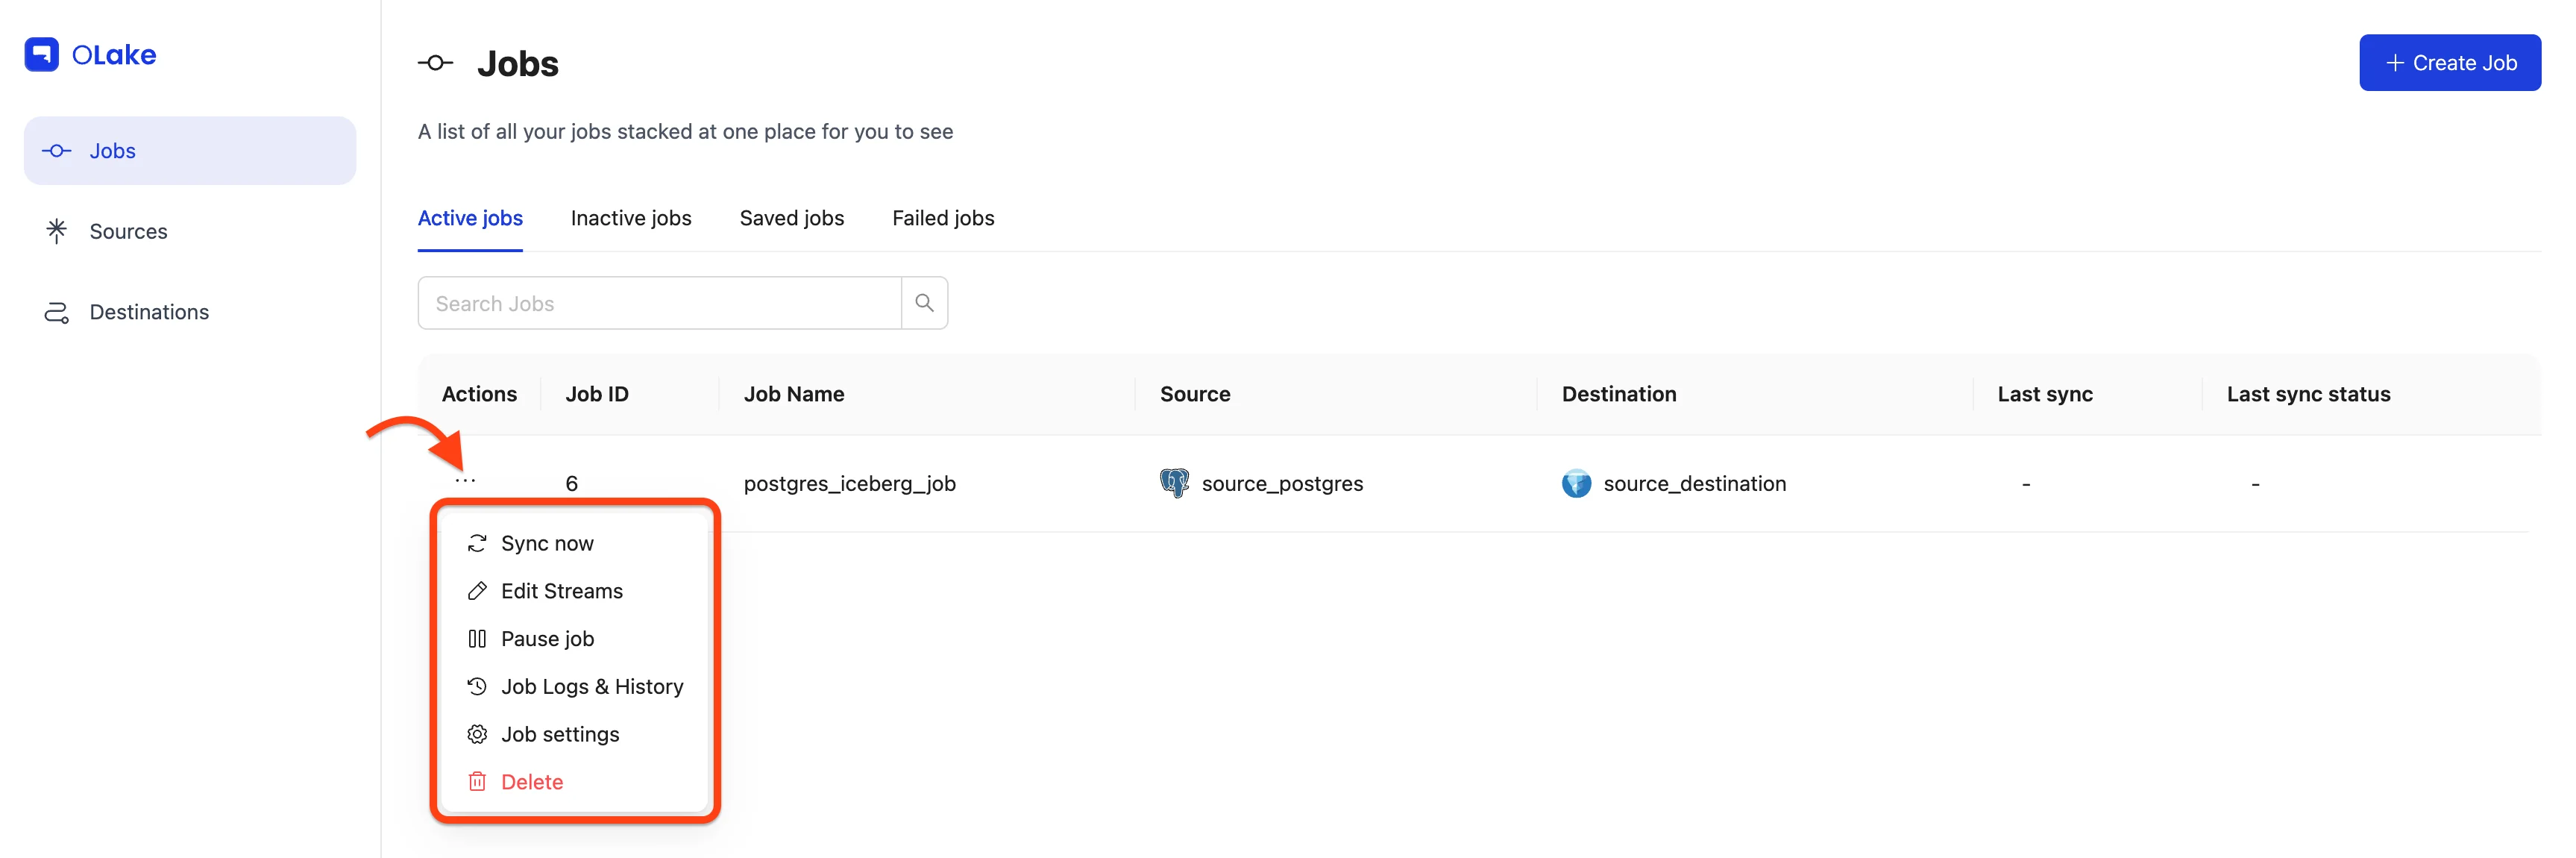Click Pause job in dropdown

(x=547, y=639)
